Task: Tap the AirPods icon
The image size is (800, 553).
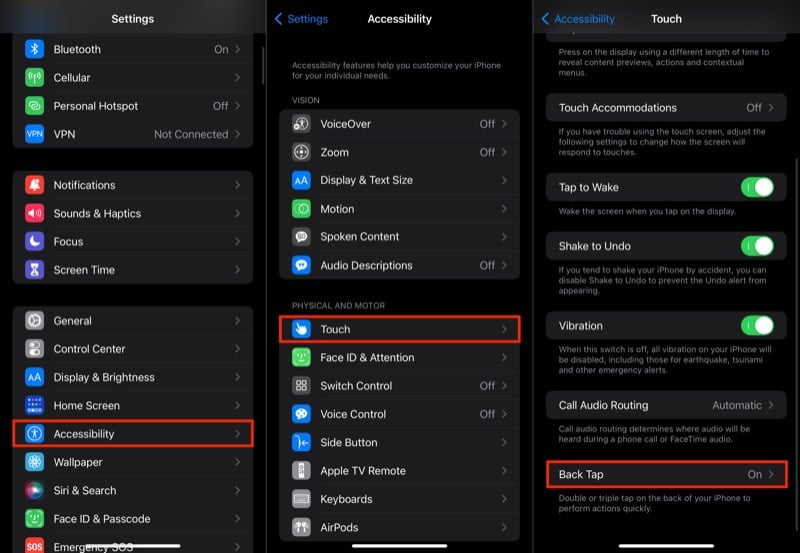Action: [302, 527]
